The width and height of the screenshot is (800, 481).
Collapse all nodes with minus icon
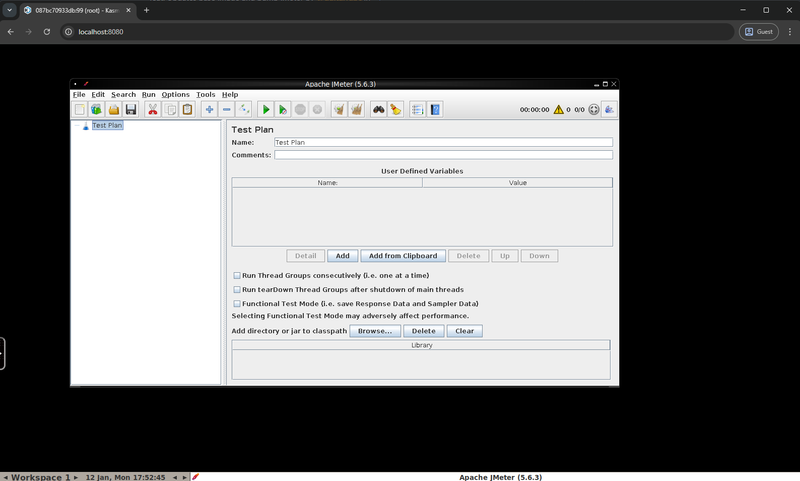[227, 109]
